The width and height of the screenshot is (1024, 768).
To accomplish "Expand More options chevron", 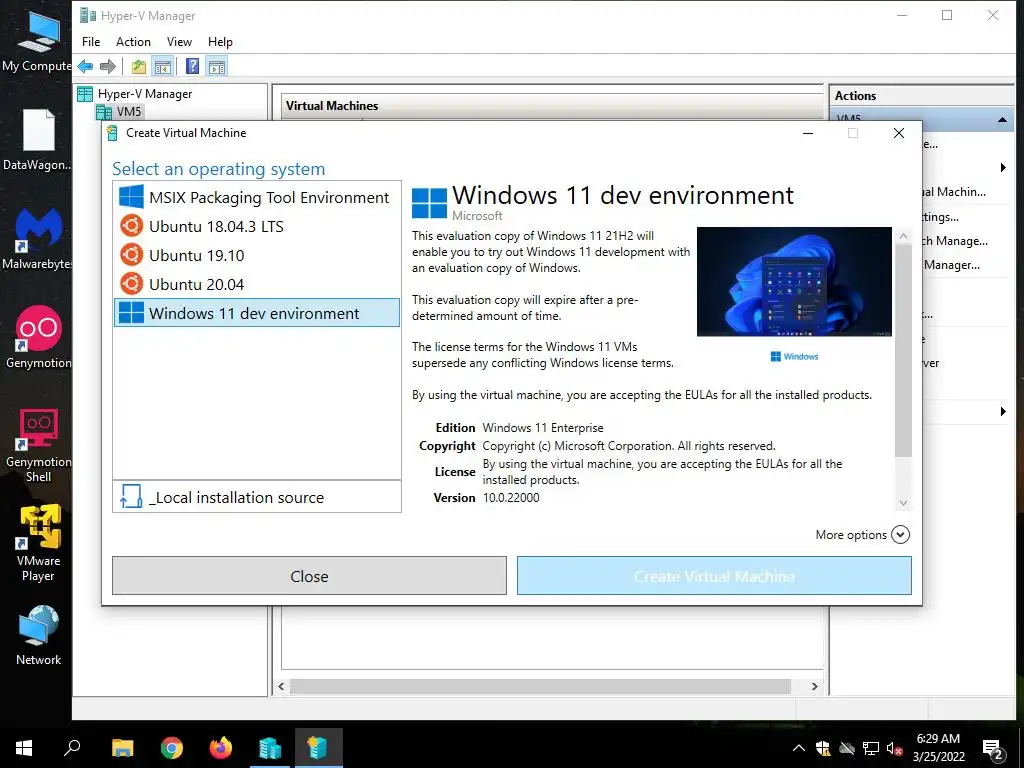I will (900, 535).
